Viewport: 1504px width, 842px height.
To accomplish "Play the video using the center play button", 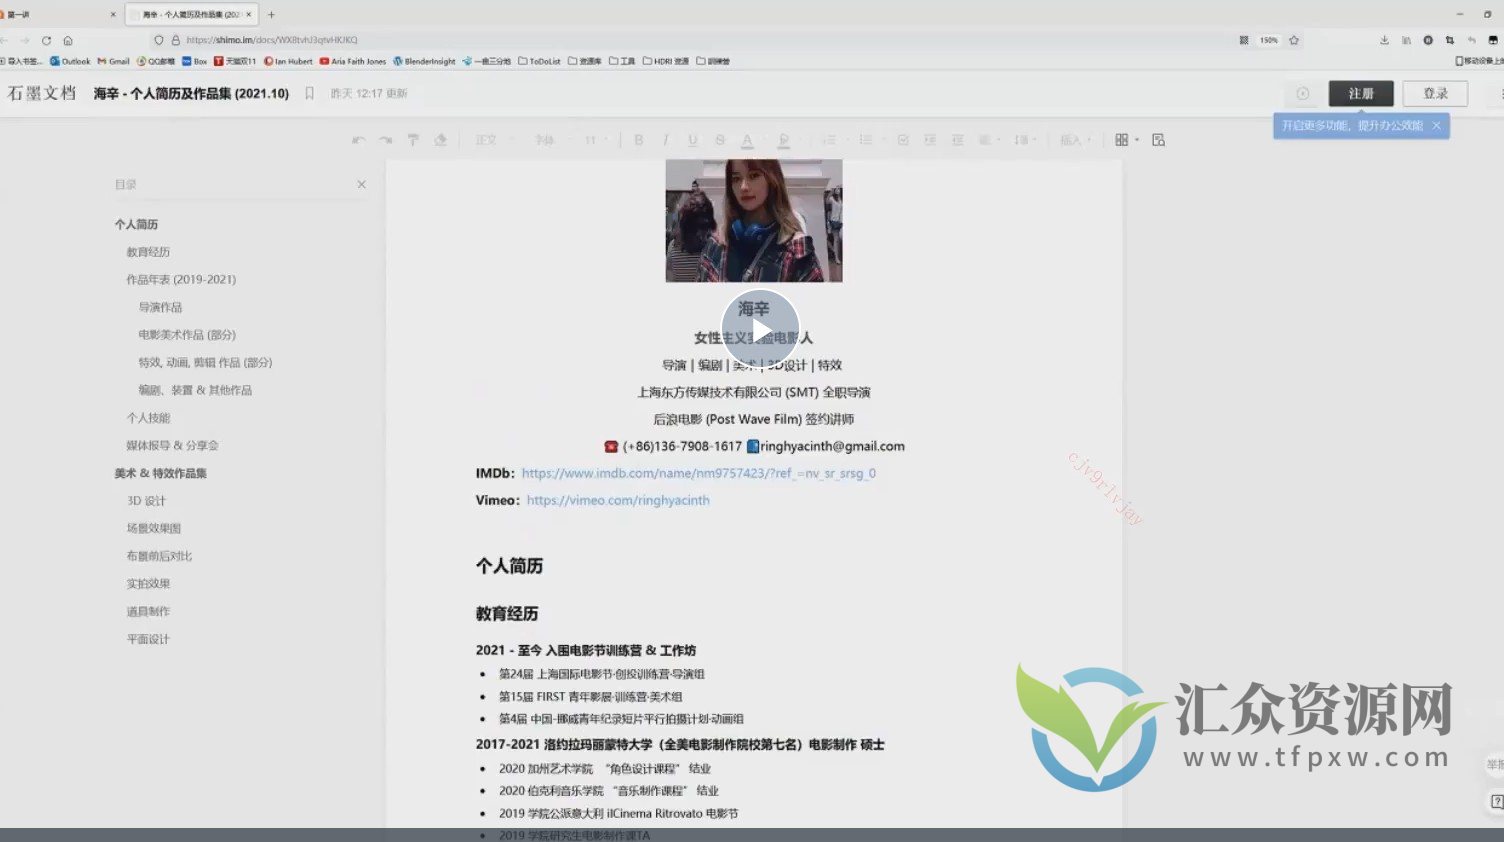I will pos(760,330).
